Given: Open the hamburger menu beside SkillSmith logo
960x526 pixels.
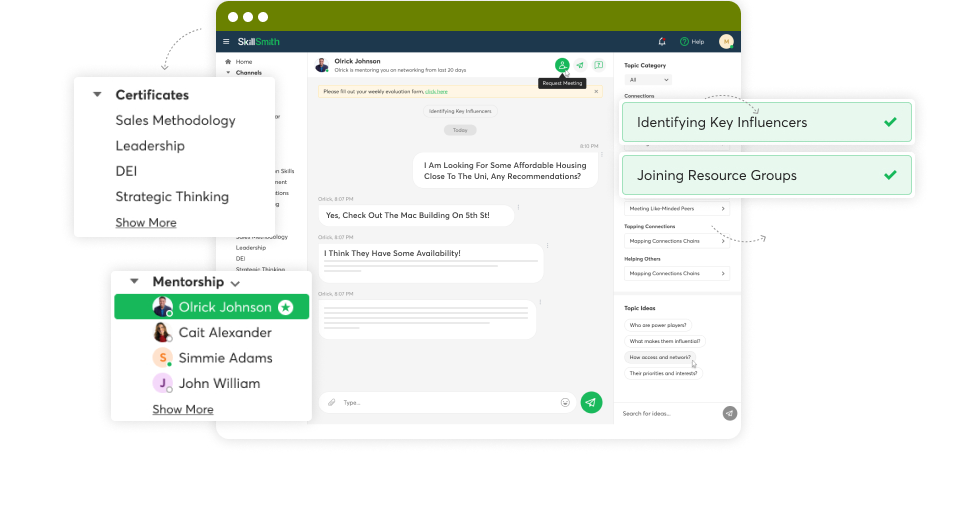Looking at the screenshot, I should (x=226, y=42).
